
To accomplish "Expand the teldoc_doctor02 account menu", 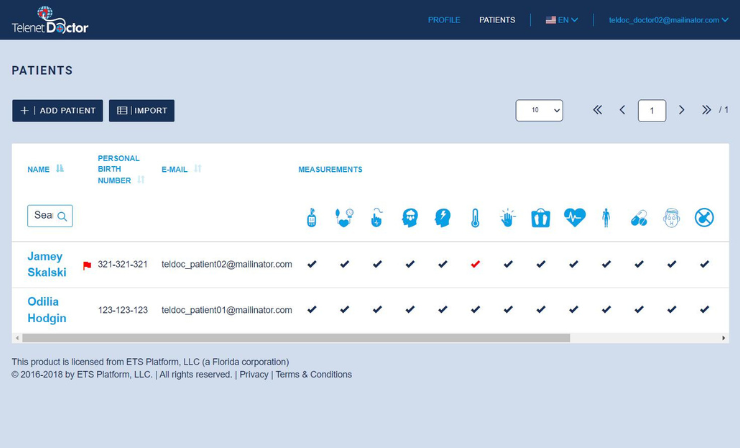I will (669, 20).
